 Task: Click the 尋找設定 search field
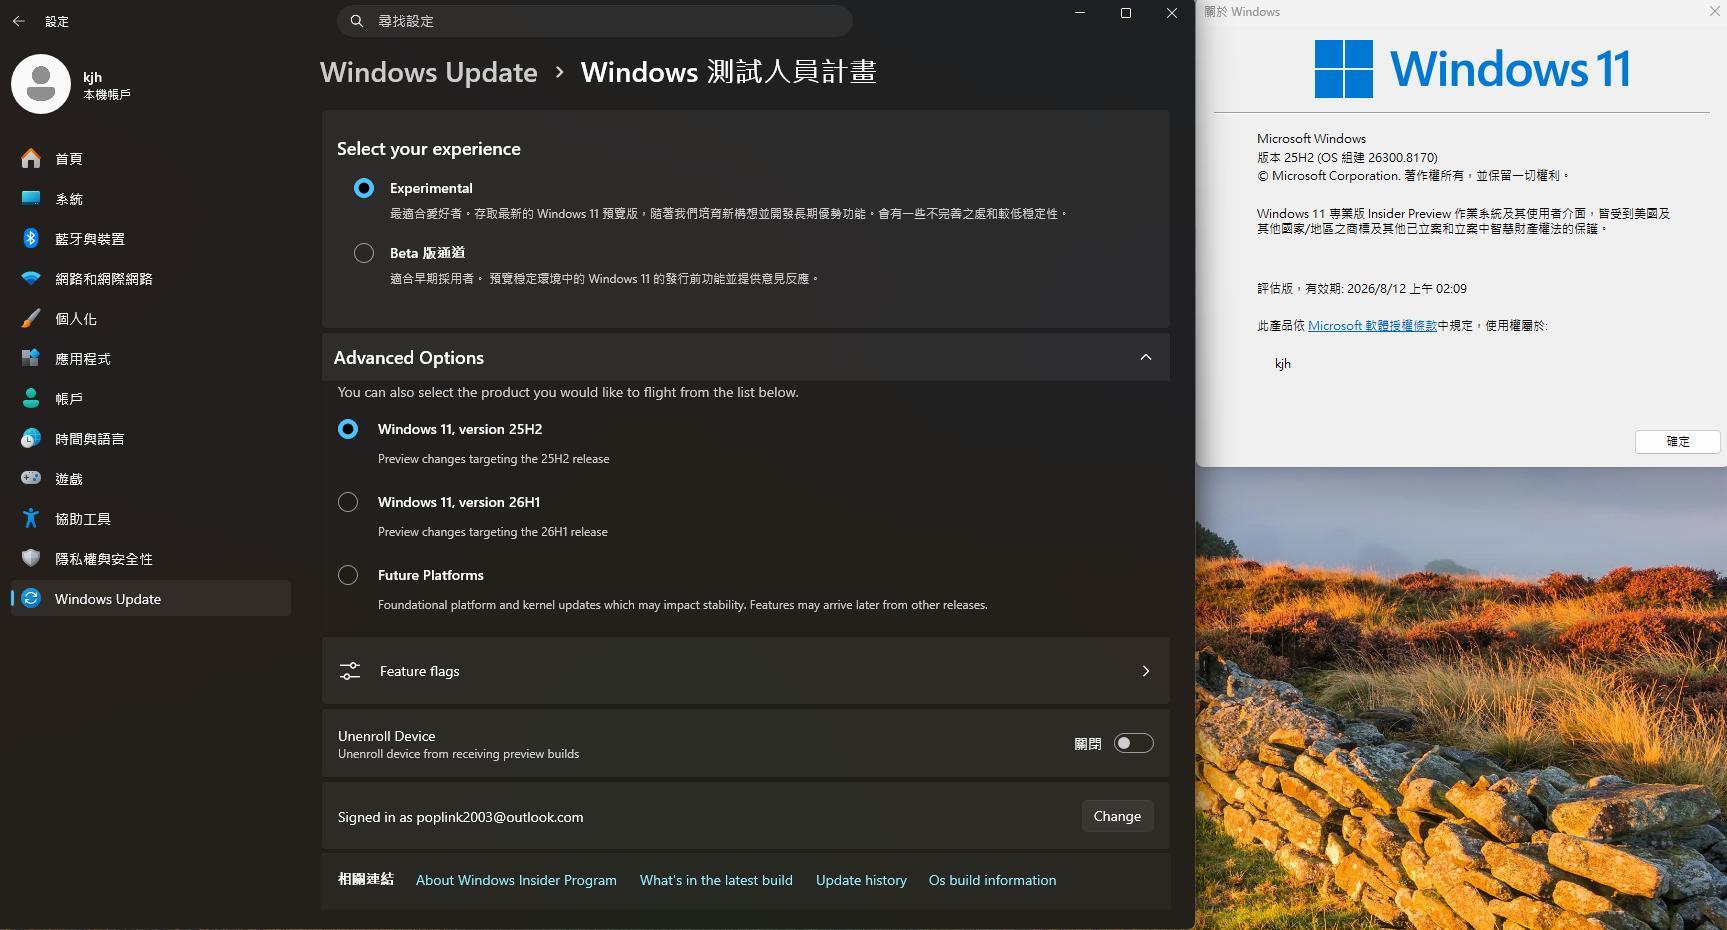coord(595,21)
